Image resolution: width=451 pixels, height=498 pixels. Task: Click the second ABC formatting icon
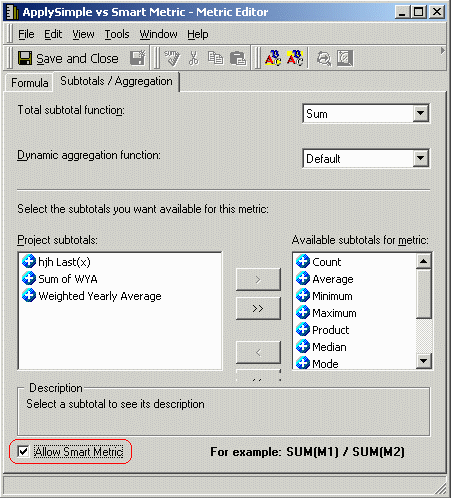[x=295, y=58]
